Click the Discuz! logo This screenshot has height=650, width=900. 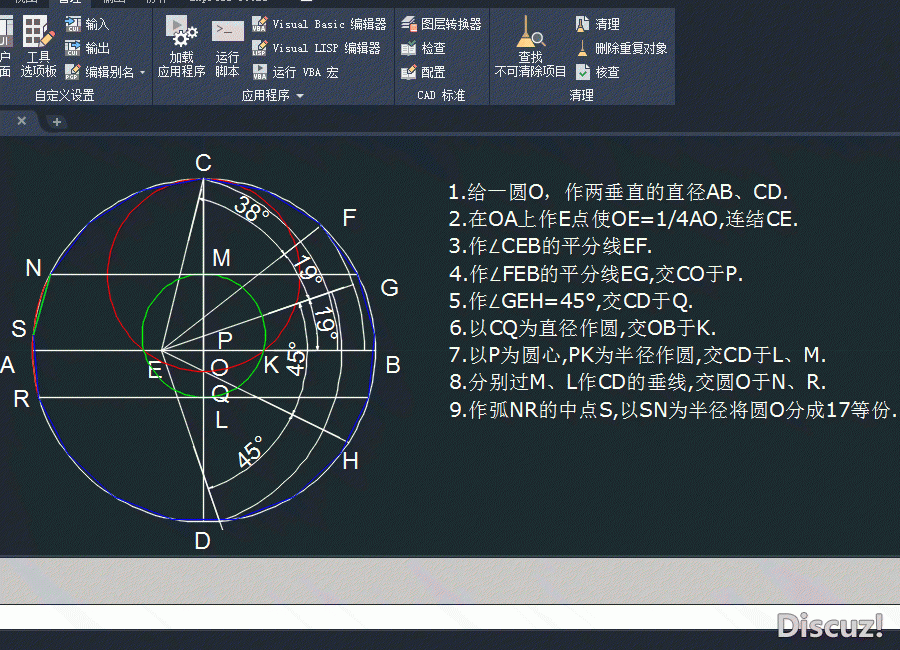(x=830, y=625)
